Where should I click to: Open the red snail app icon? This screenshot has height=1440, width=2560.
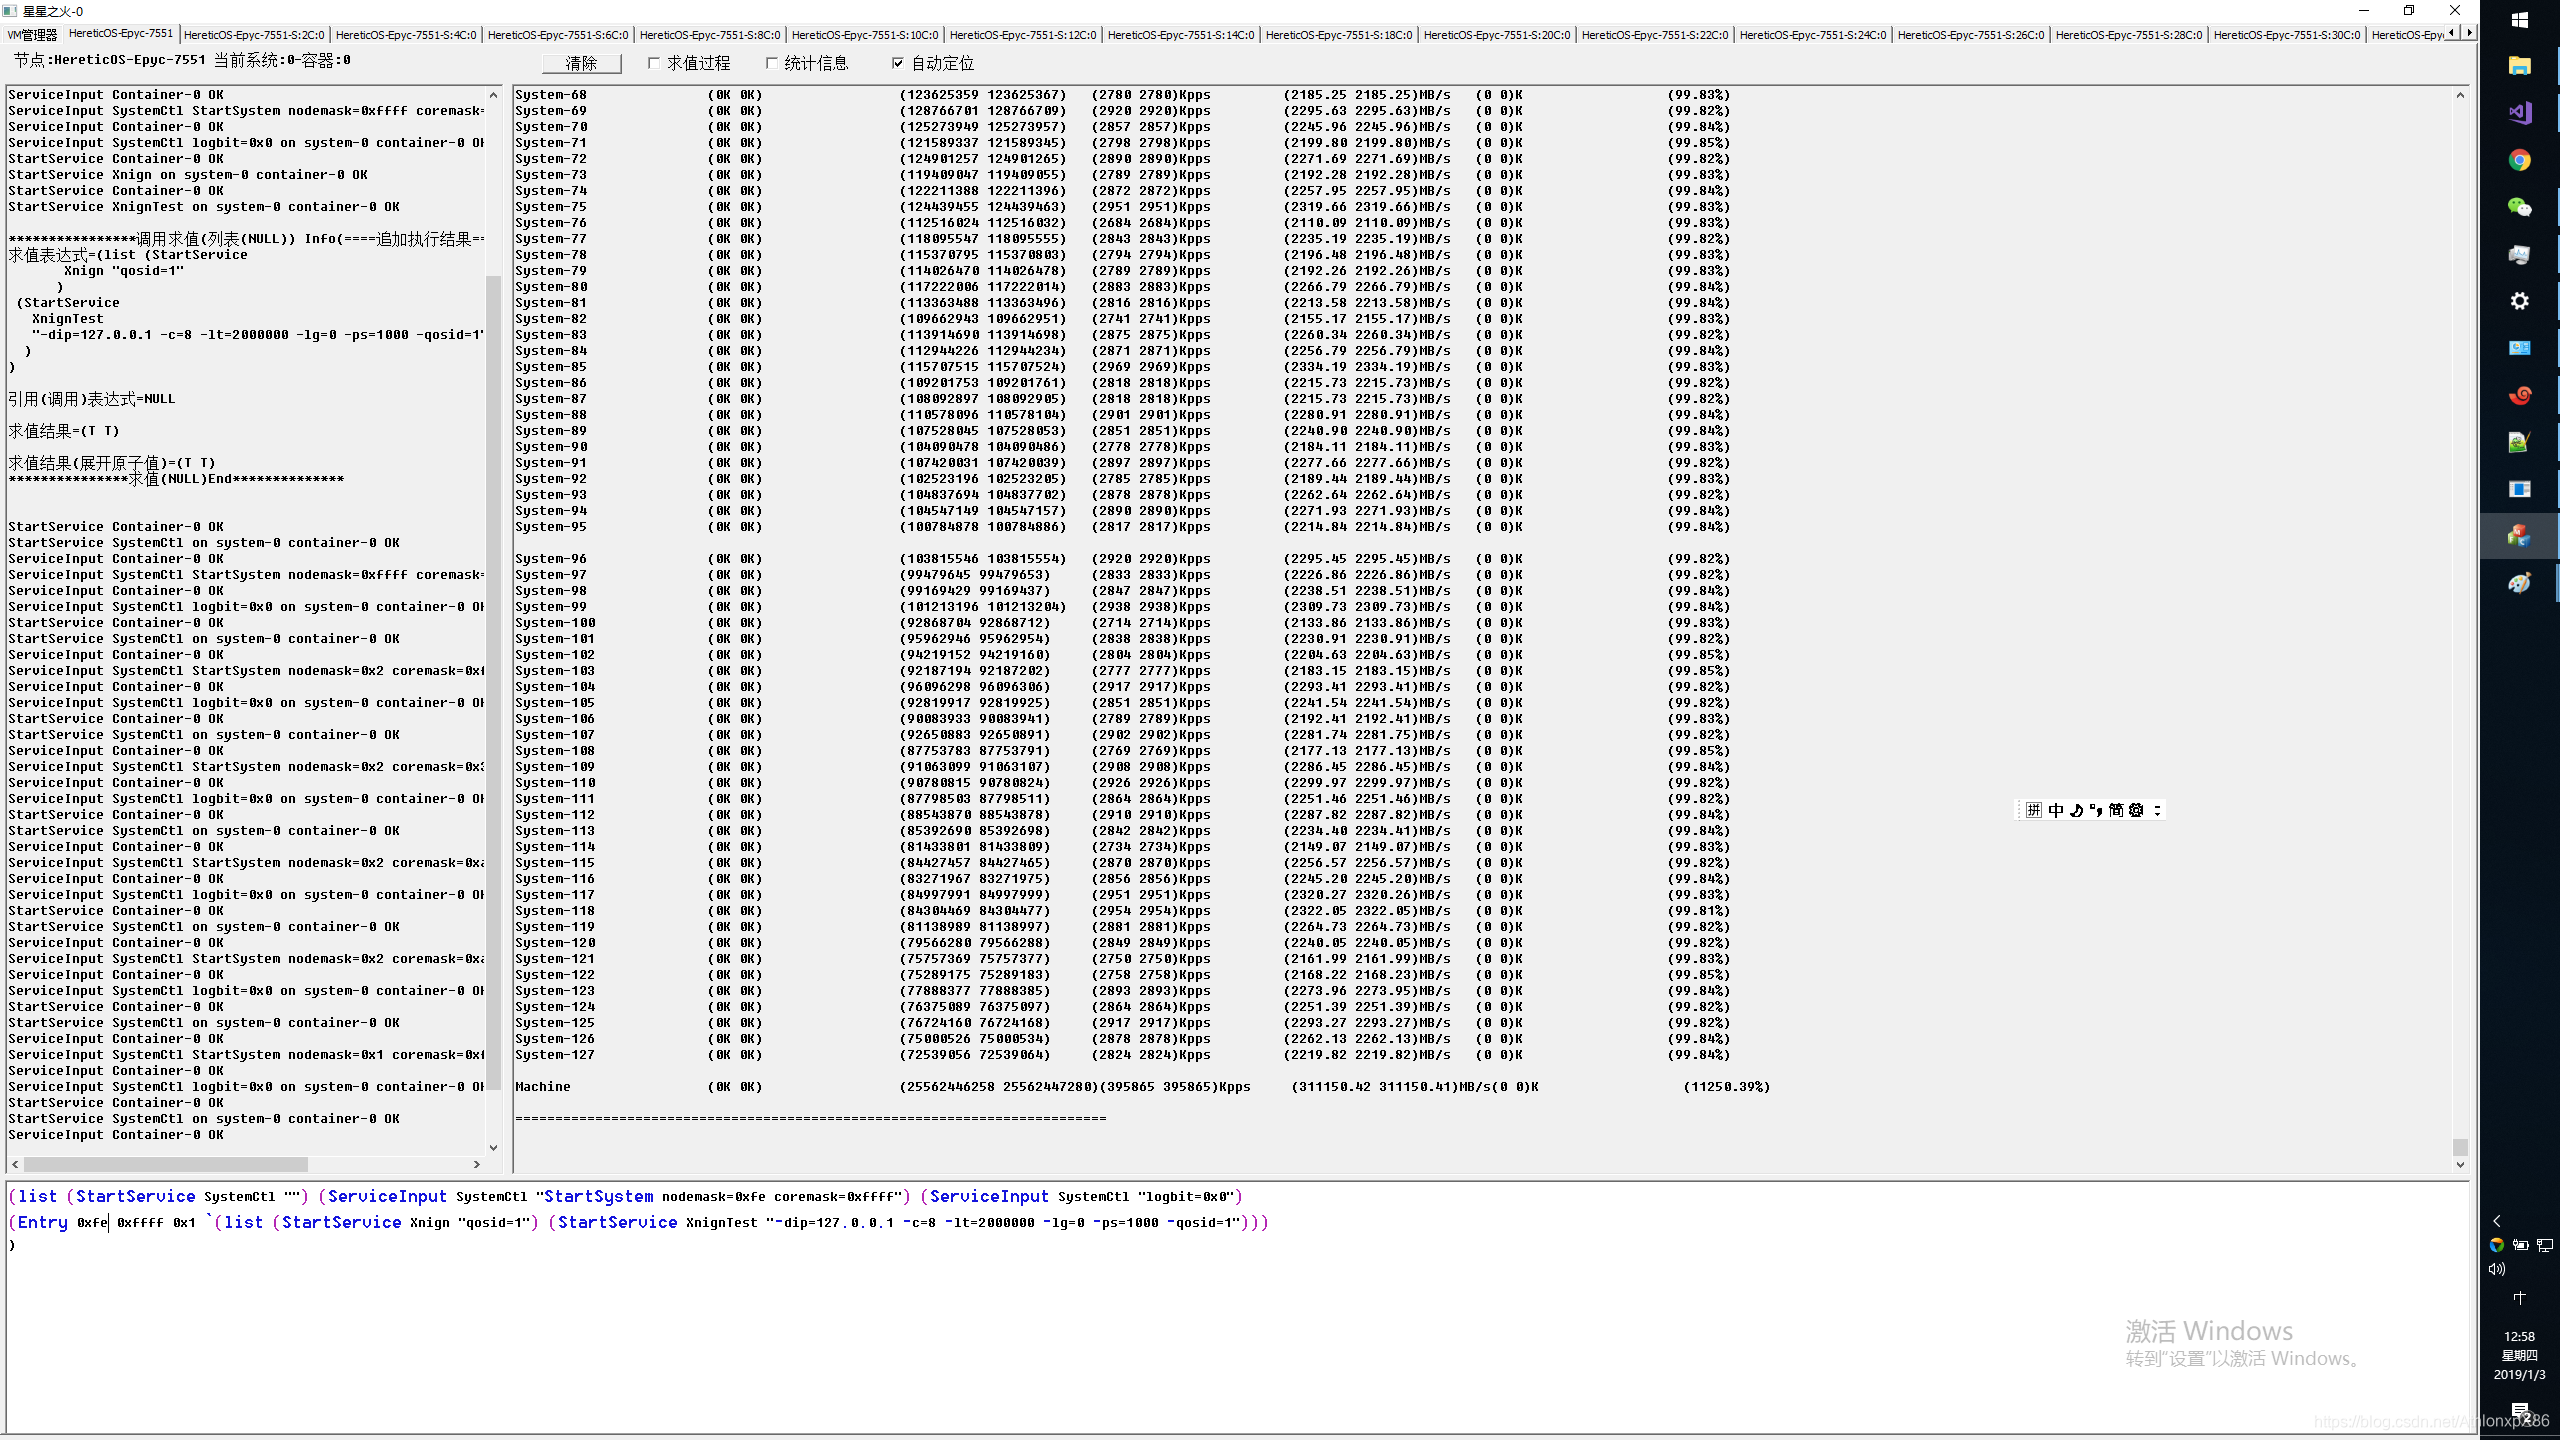tap(2519, 395)
